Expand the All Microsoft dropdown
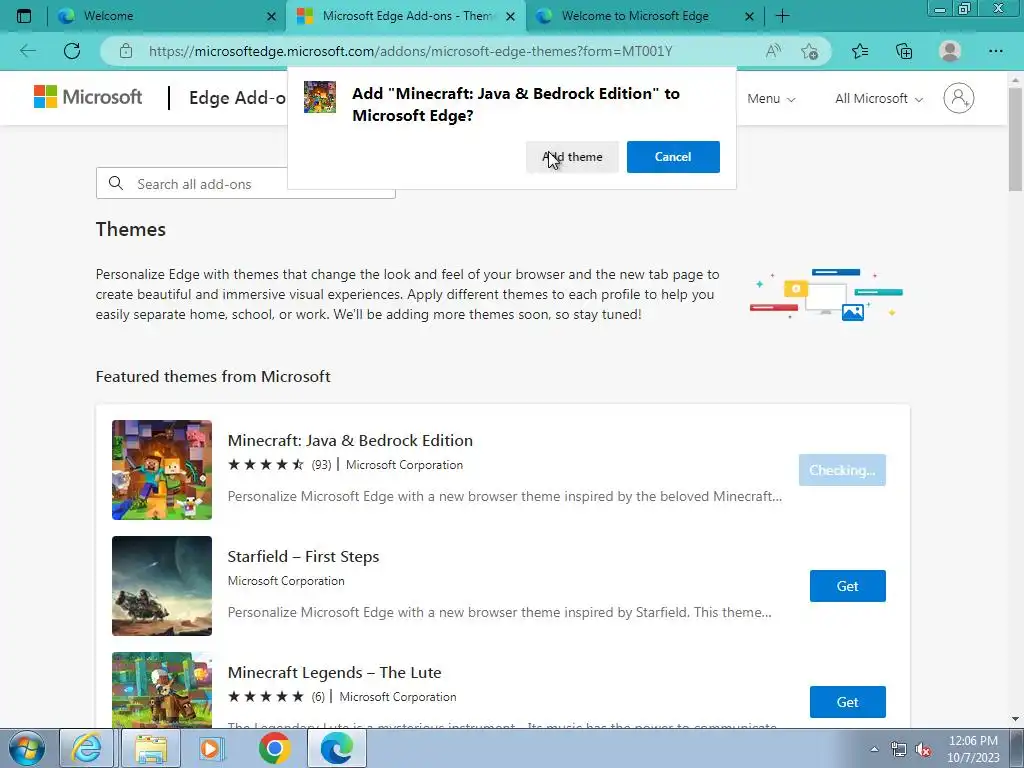 pos(879,99)
